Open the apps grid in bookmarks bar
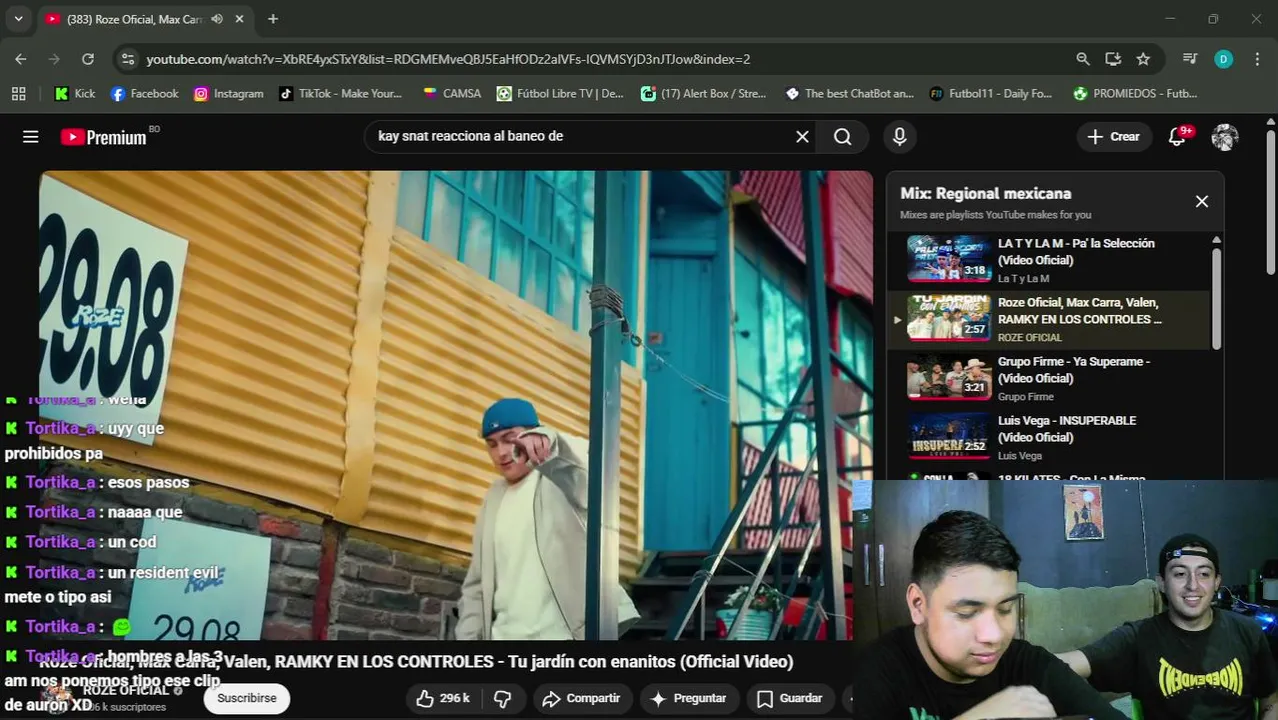This screenshot has height=720, width=1278. click(x=18, y=93)
